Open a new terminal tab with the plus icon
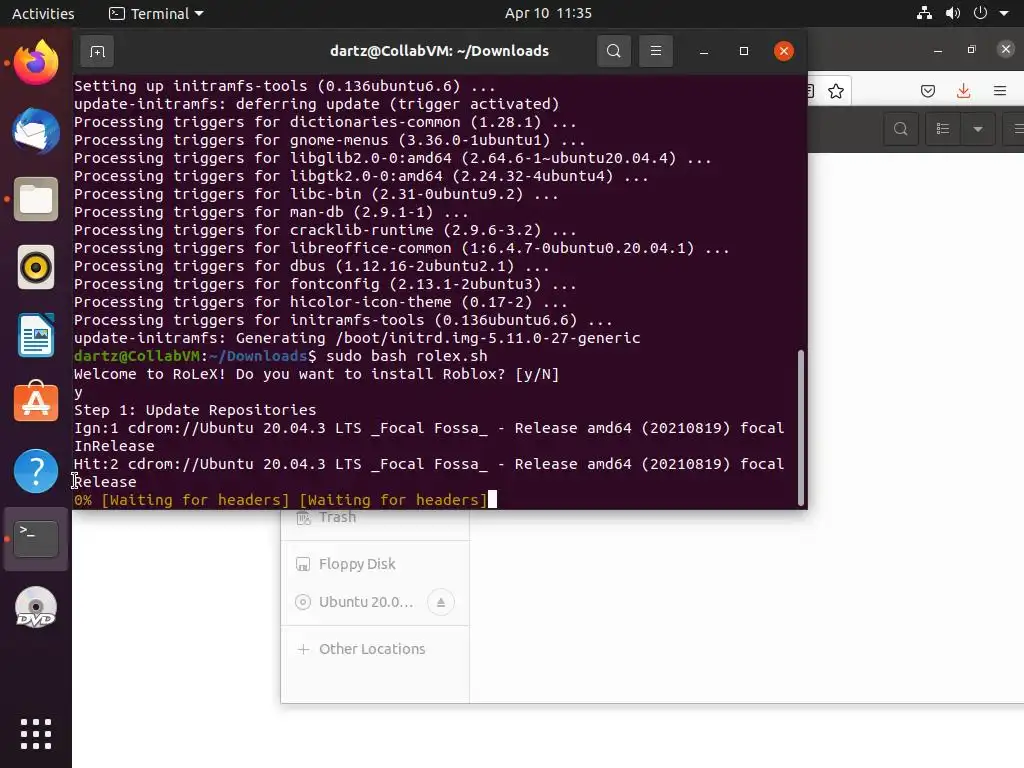Viewport: 1024px width, 768px height. click(x=97, y=52)
